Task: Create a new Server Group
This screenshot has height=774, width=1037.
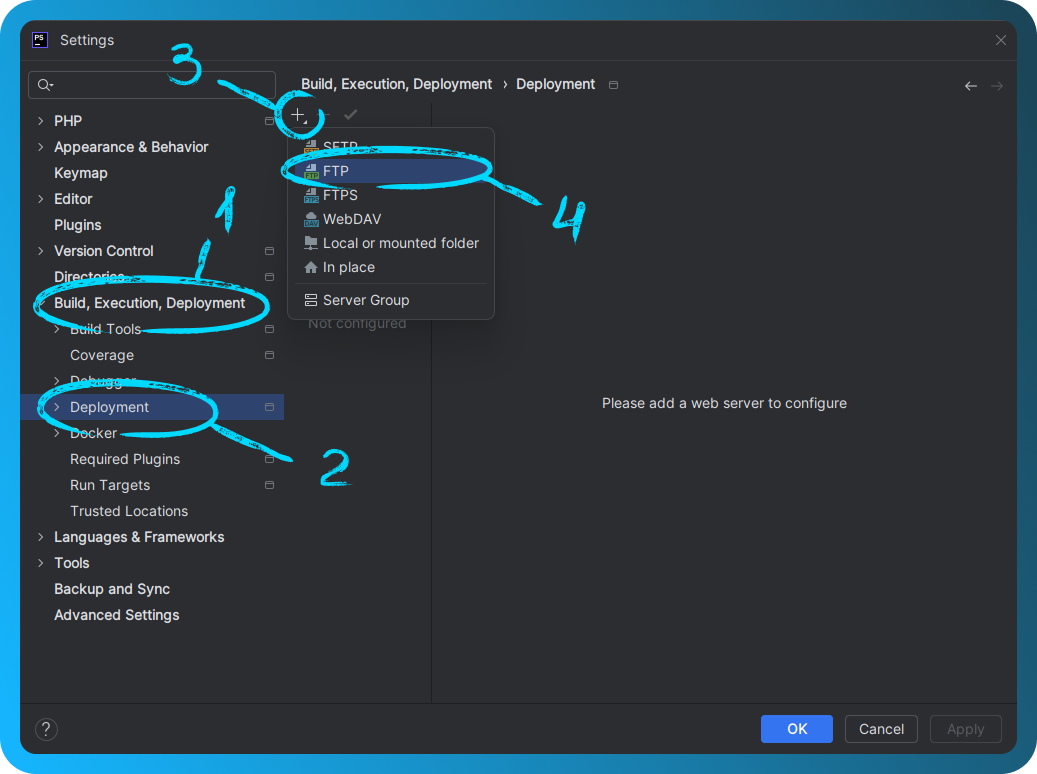Action: click(365, 299)
